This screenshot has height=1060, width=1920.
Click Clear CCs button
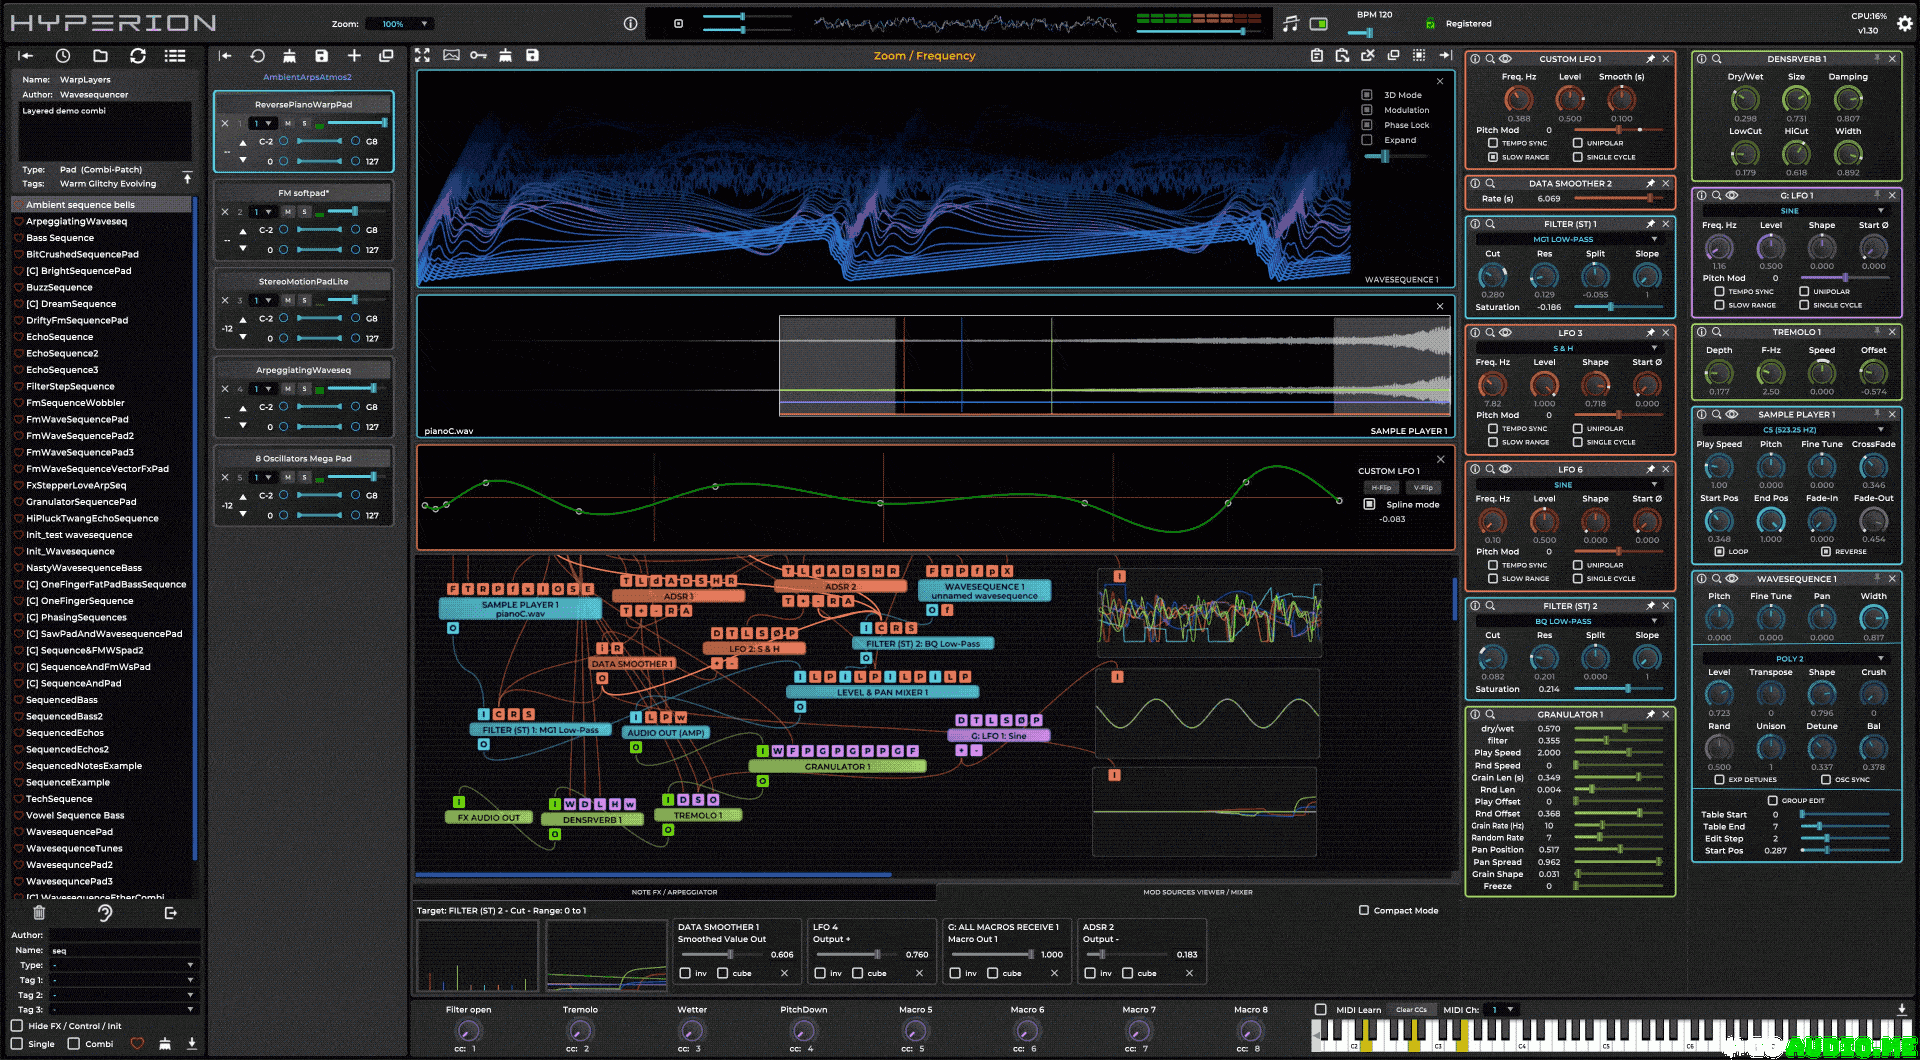tap(1411, 1009)
